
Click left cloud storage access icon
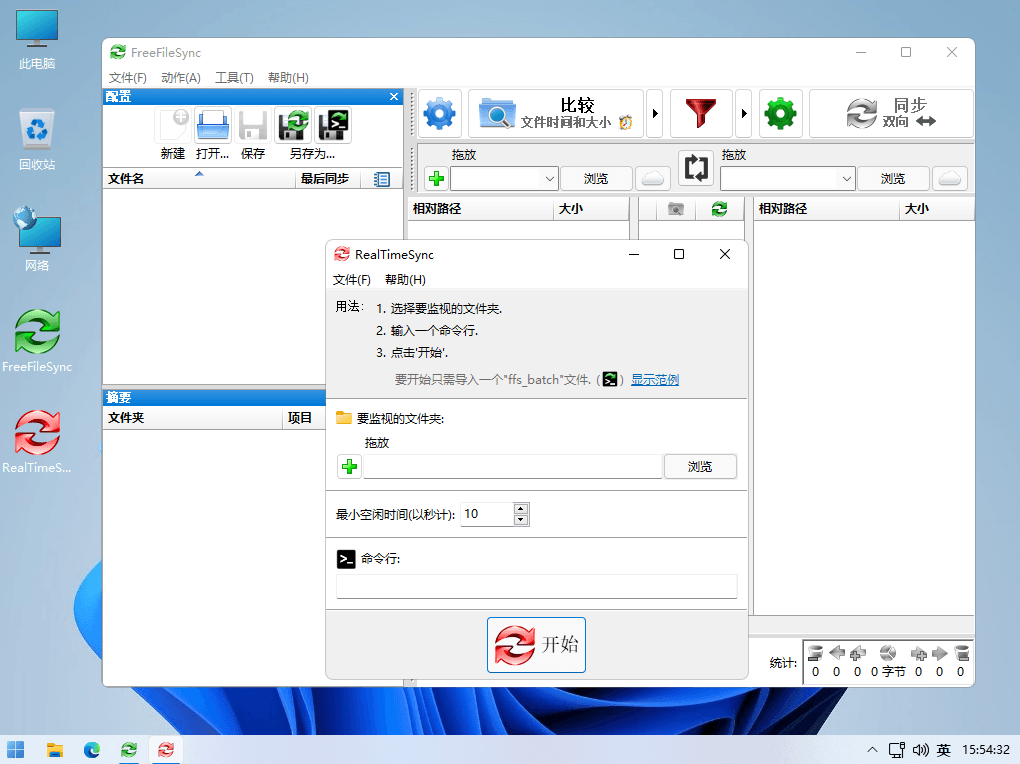click(652, 178)
